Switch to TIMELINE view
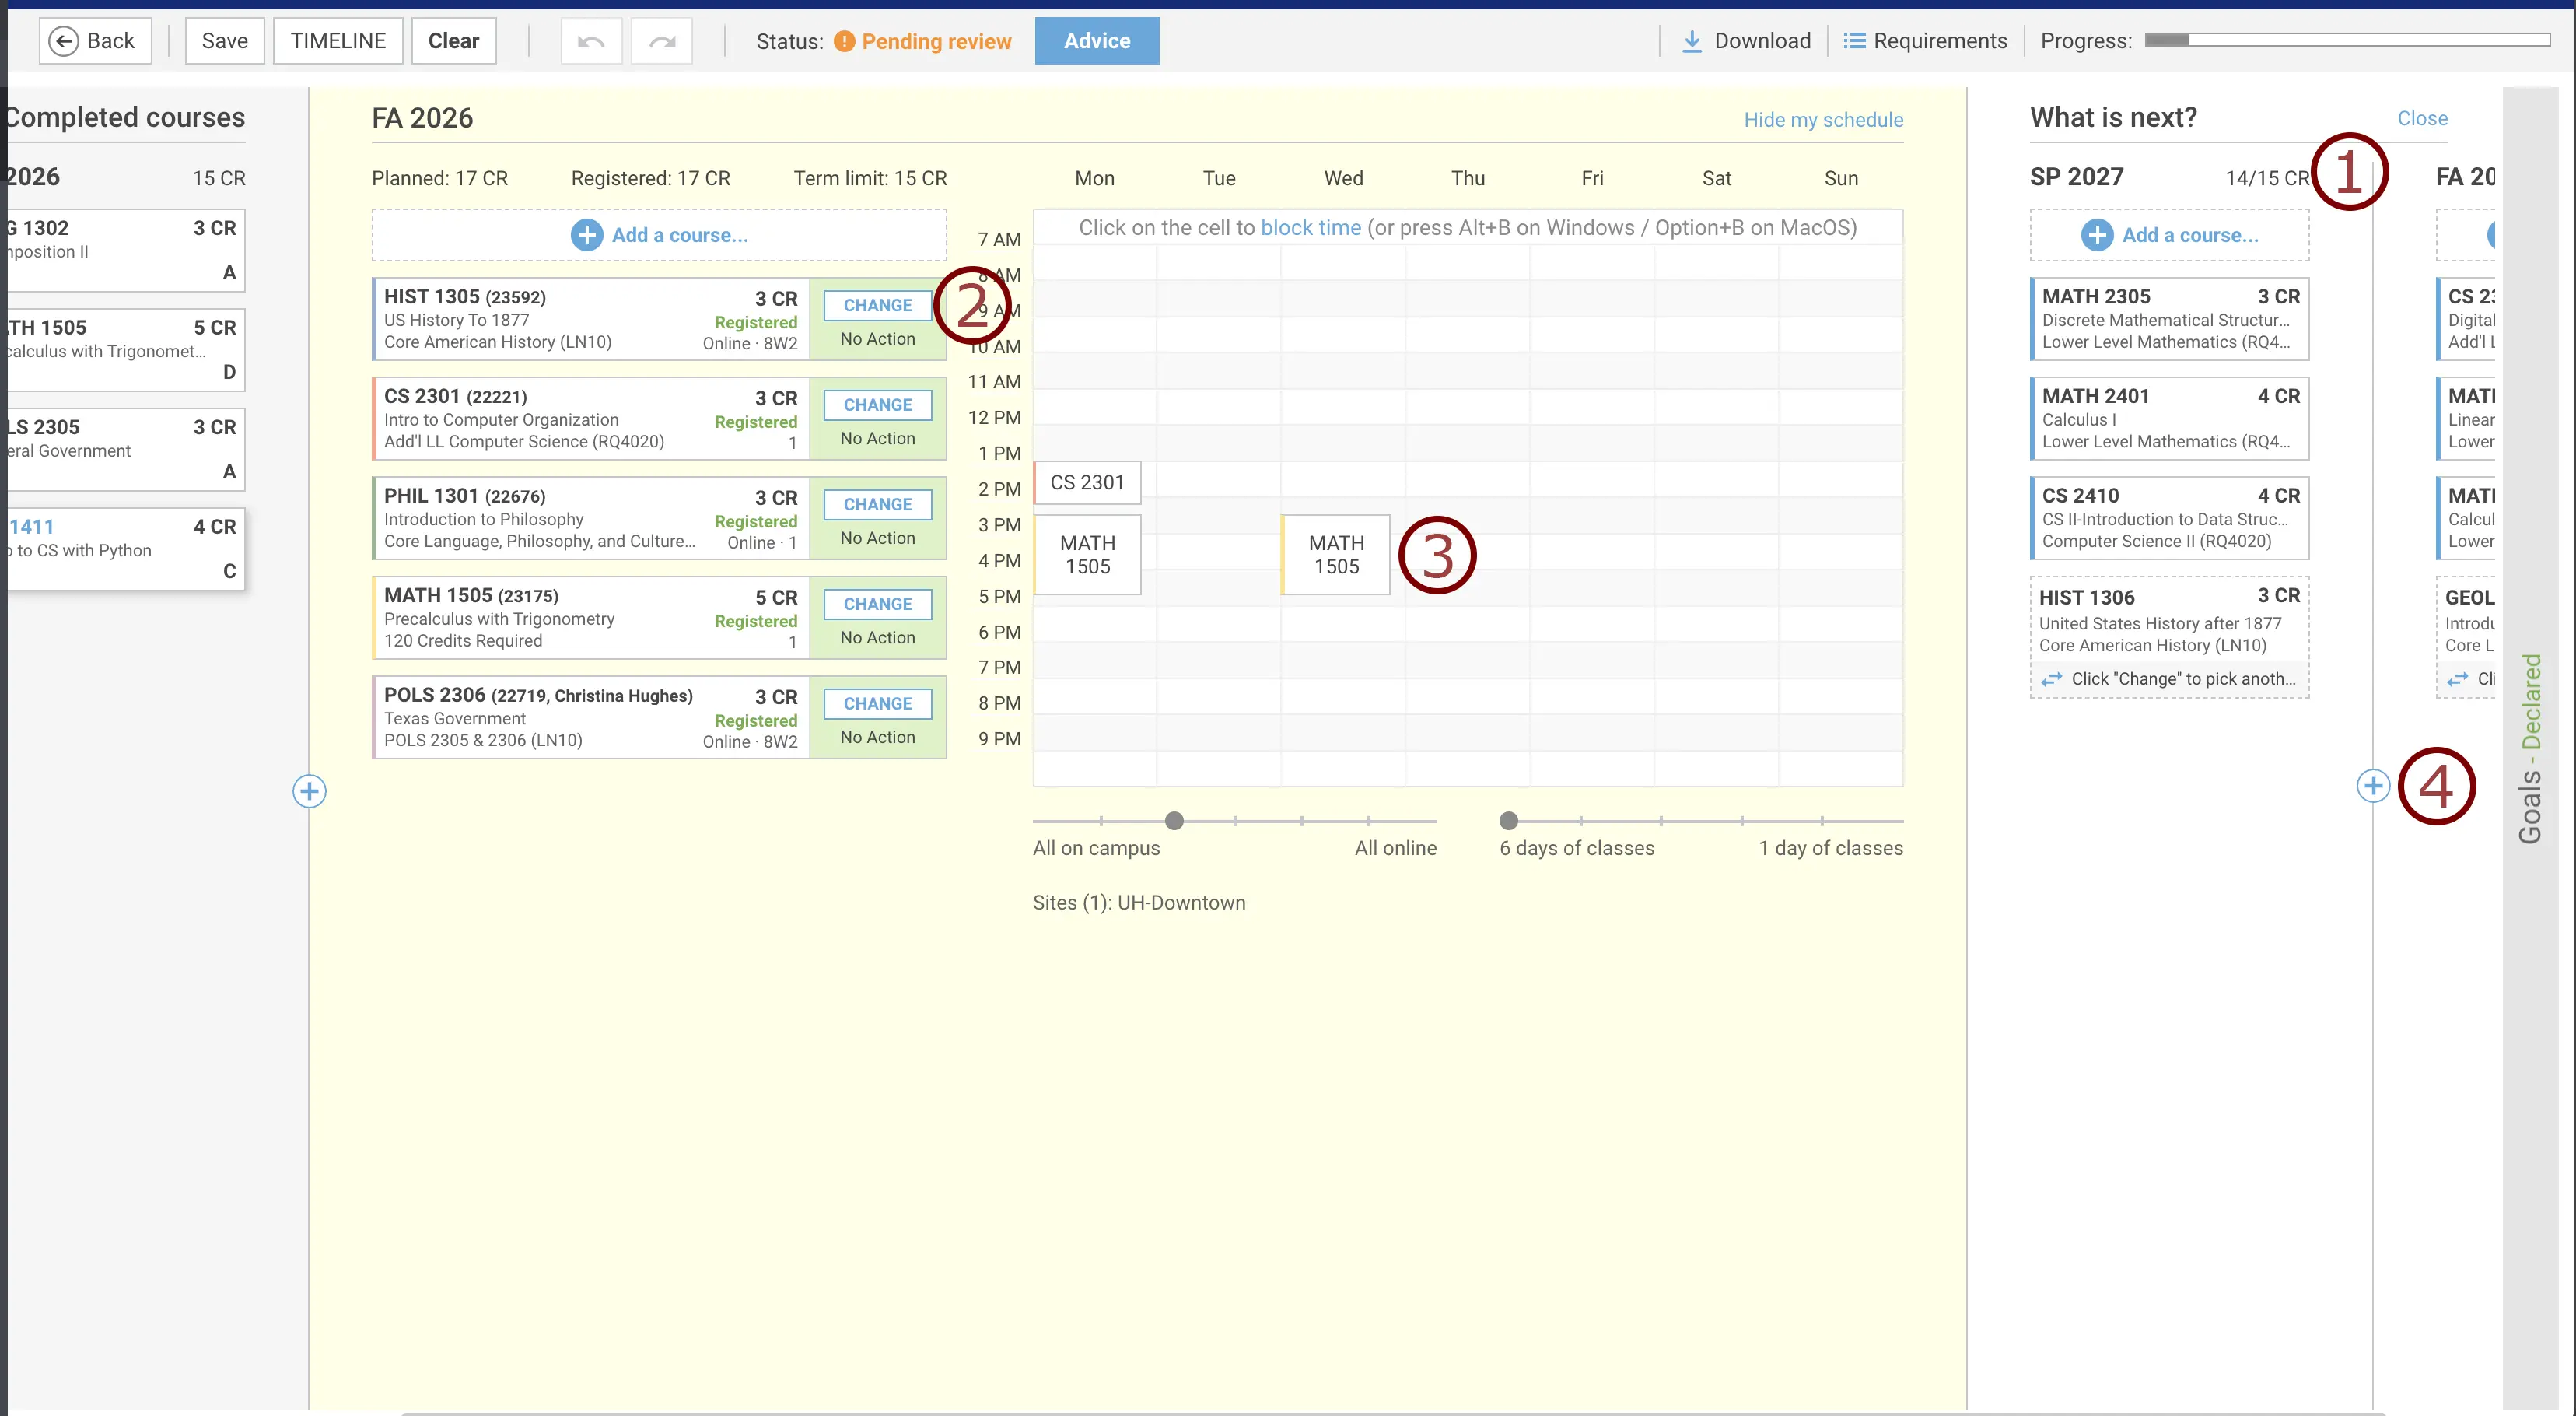Viewport: 2576px width, 1416px height. 338,41
